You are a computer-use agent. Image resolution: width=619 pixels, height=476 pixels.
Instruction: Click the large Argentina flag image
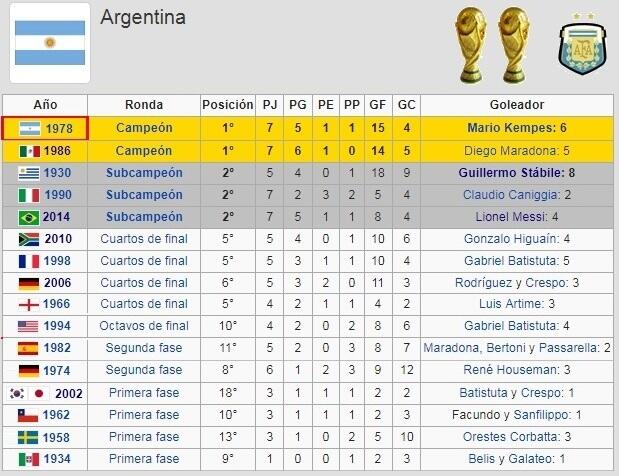[x=50, y=45]
